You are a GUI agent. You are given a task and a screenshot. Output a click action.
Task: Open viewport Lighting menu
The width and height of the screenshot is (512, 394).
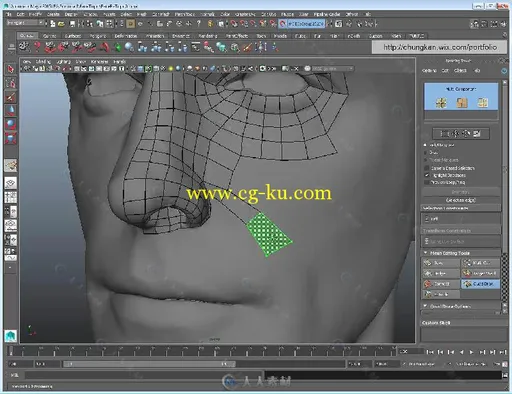[x=63, y=62]
